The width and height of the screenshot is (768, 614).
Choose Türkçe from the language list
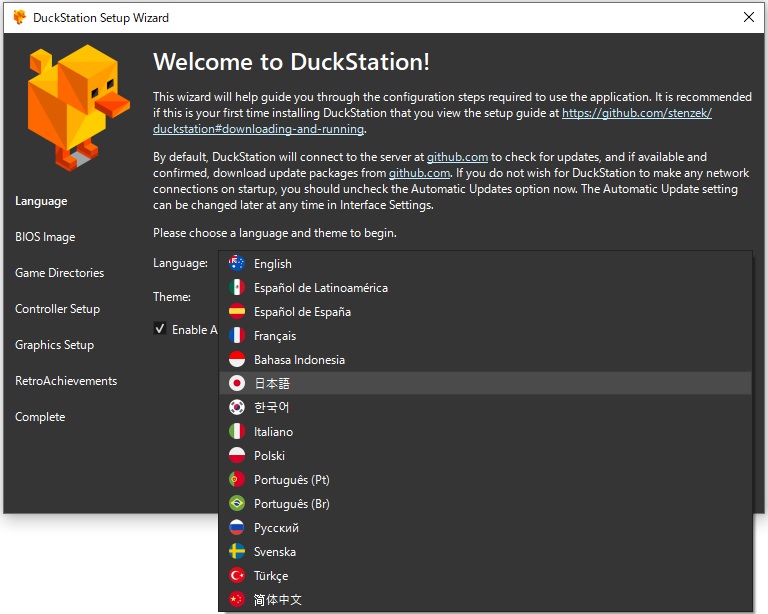point(485,575)
